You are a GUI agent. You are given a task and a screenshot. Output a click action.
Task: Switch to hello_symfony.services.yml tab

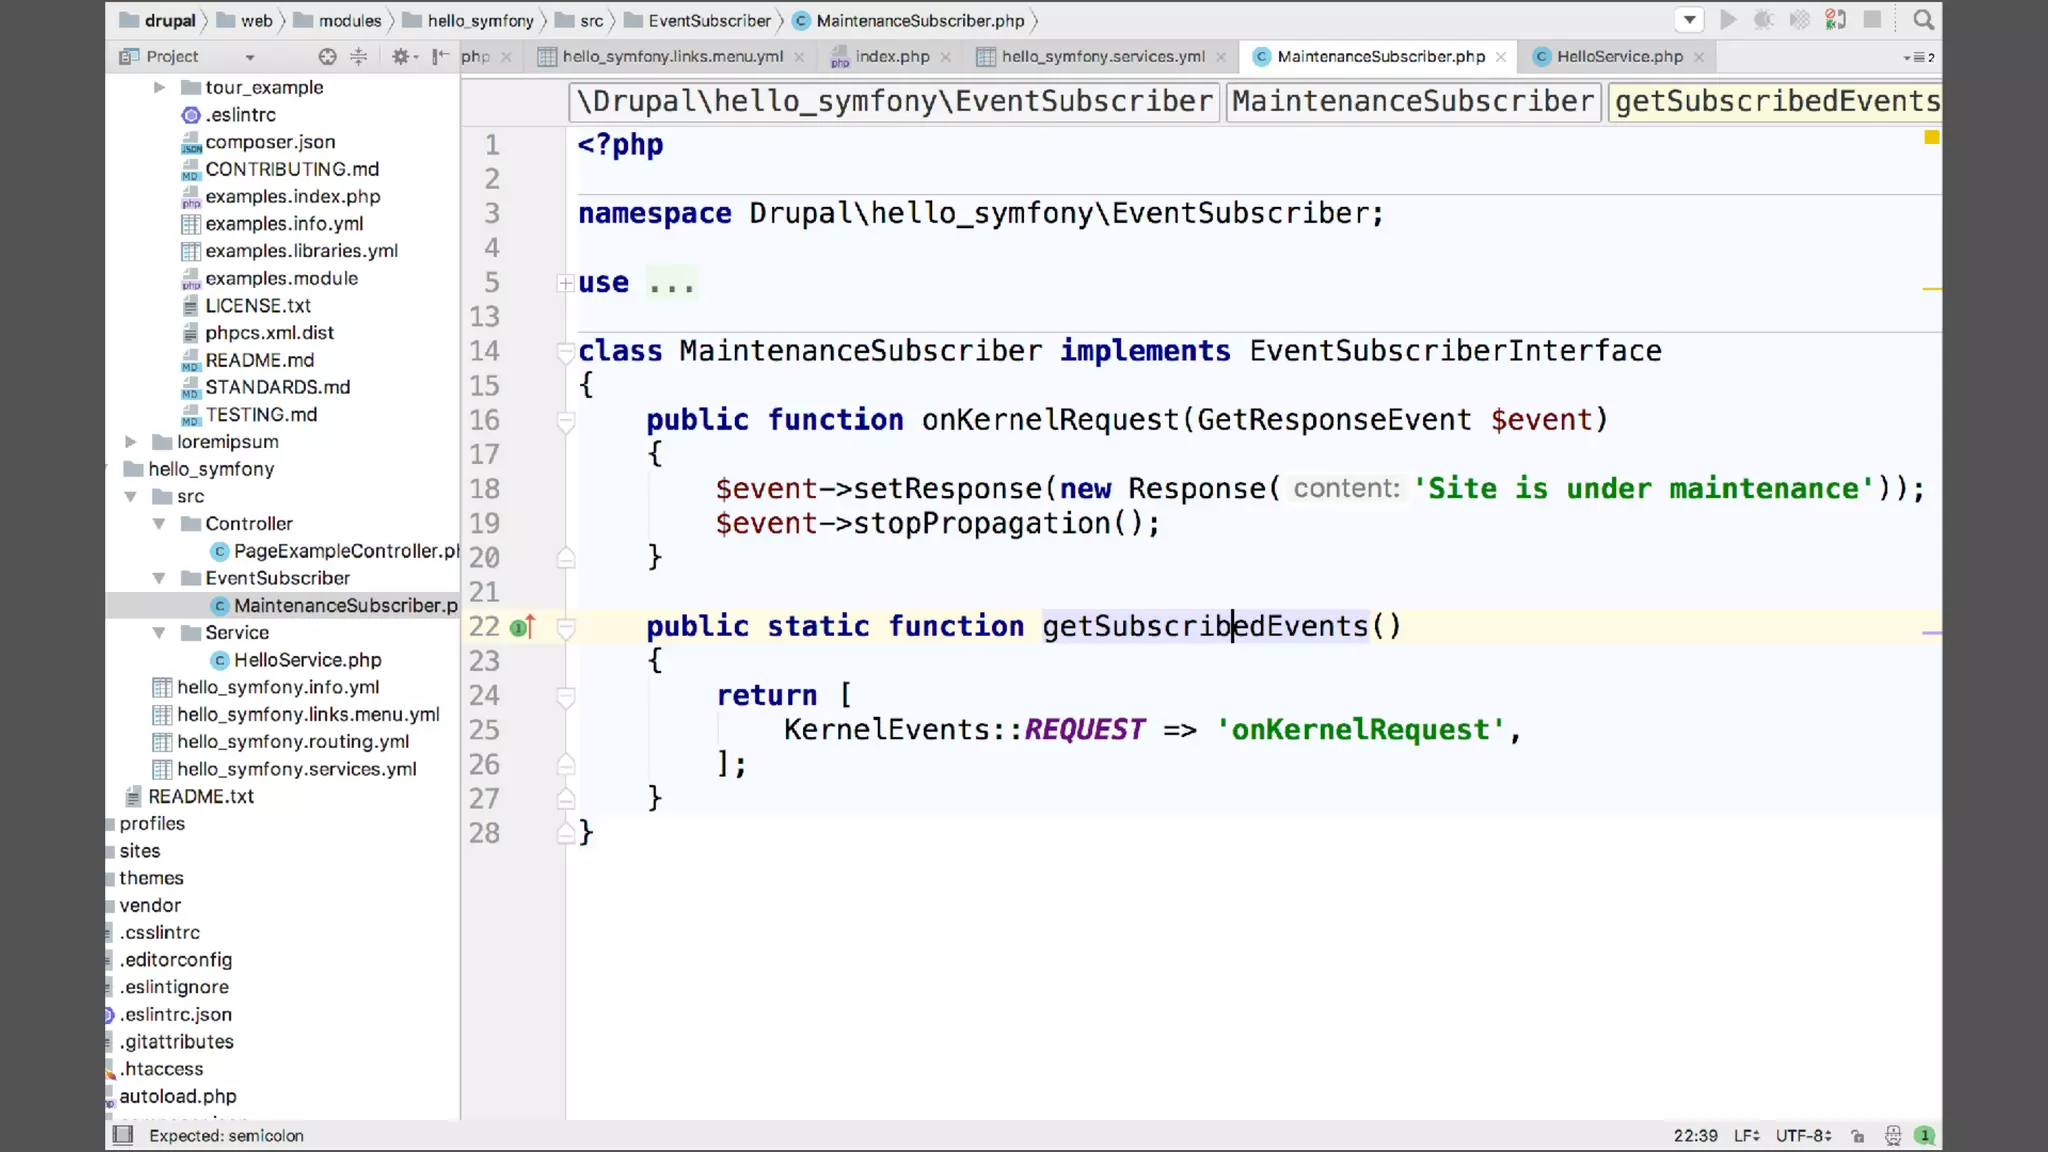1102,57
